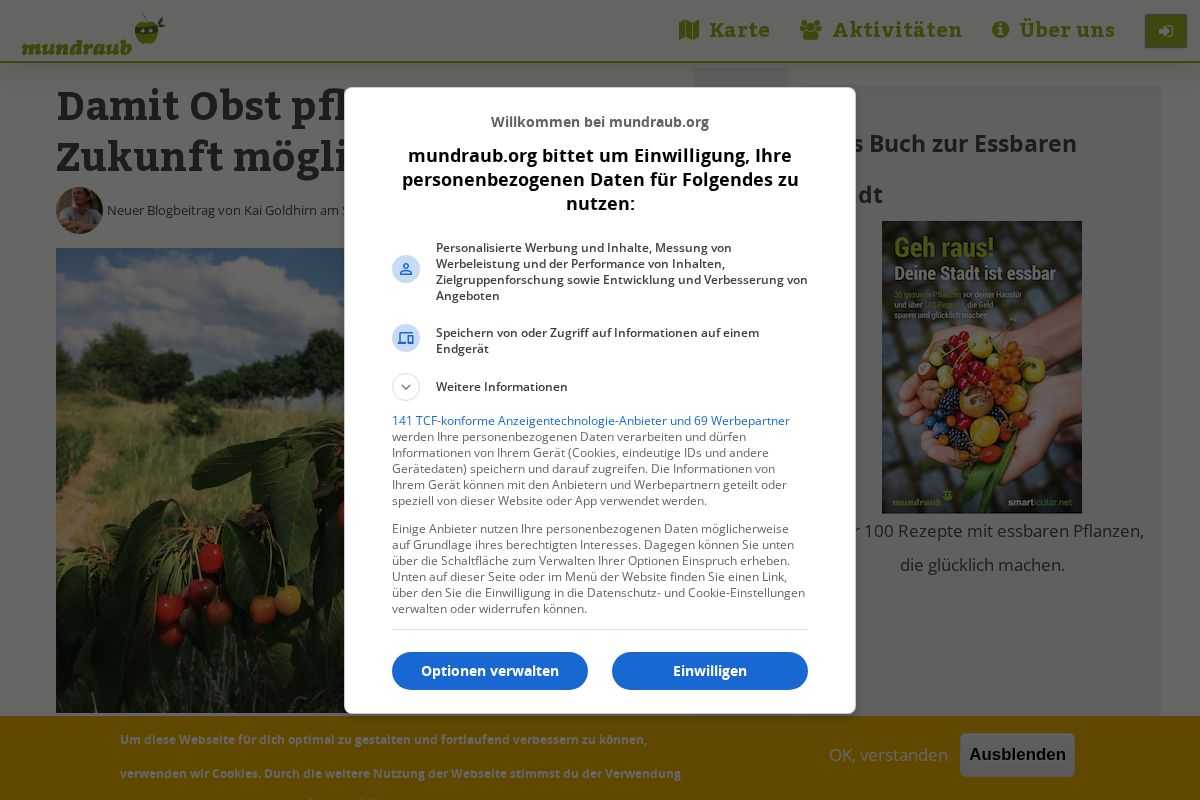The height and width of the screenshot is (800, 1200).
Task: Open the Über uns menu item
Action: click(1053, 30)
